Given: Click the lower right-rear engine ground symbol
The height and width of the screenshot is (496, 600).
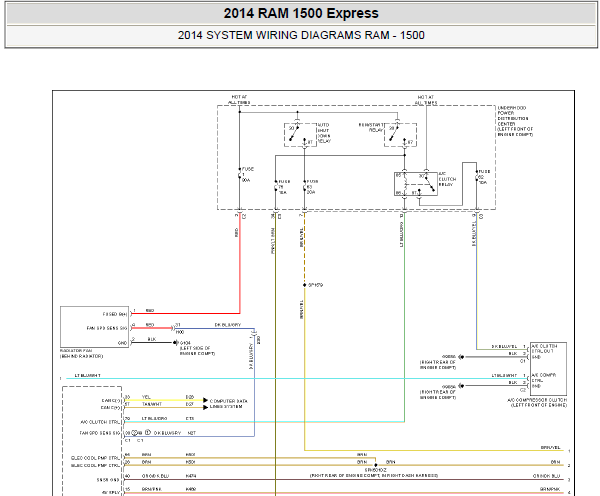Looking at the screenshot, I should [x=461, y=386].
